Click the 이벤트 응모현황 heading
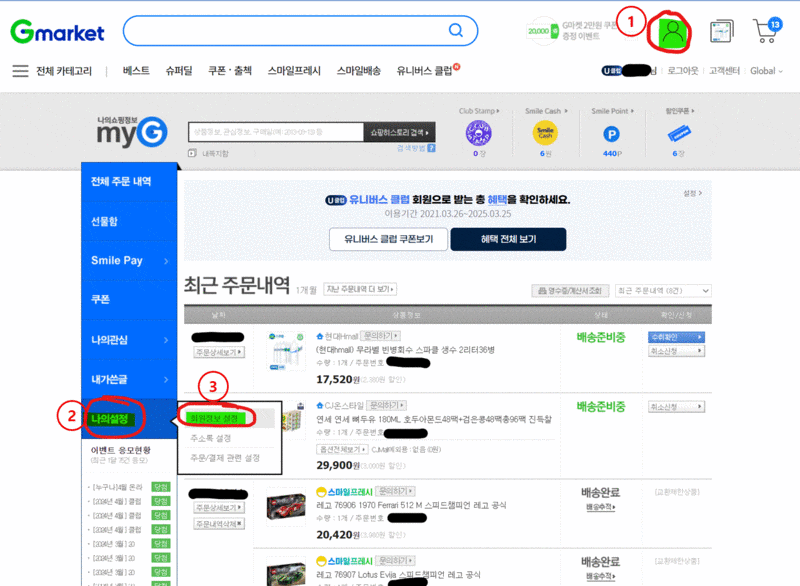This screenshot has width=800, height=586. [121, 450]
